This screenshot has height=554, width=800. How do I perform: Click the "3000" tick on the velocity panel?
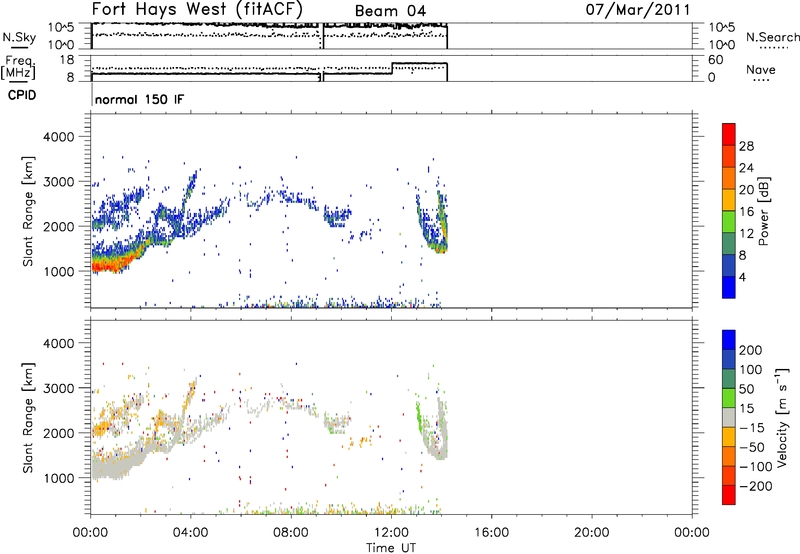59,388
